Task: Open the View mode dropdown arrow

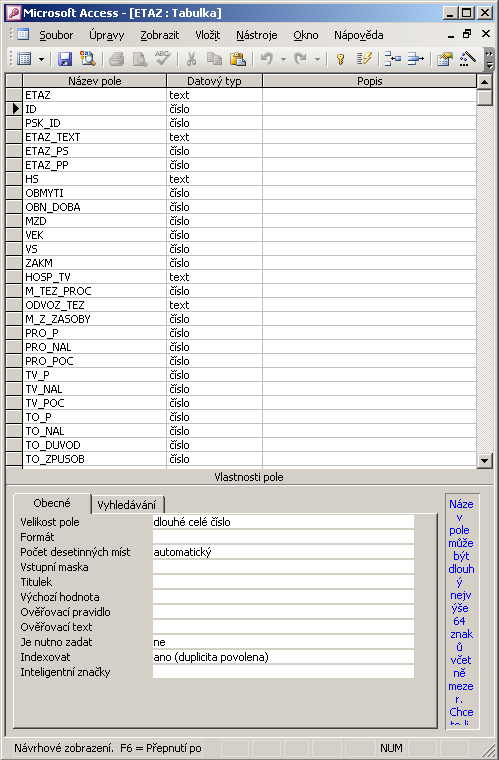Action: 41,59
